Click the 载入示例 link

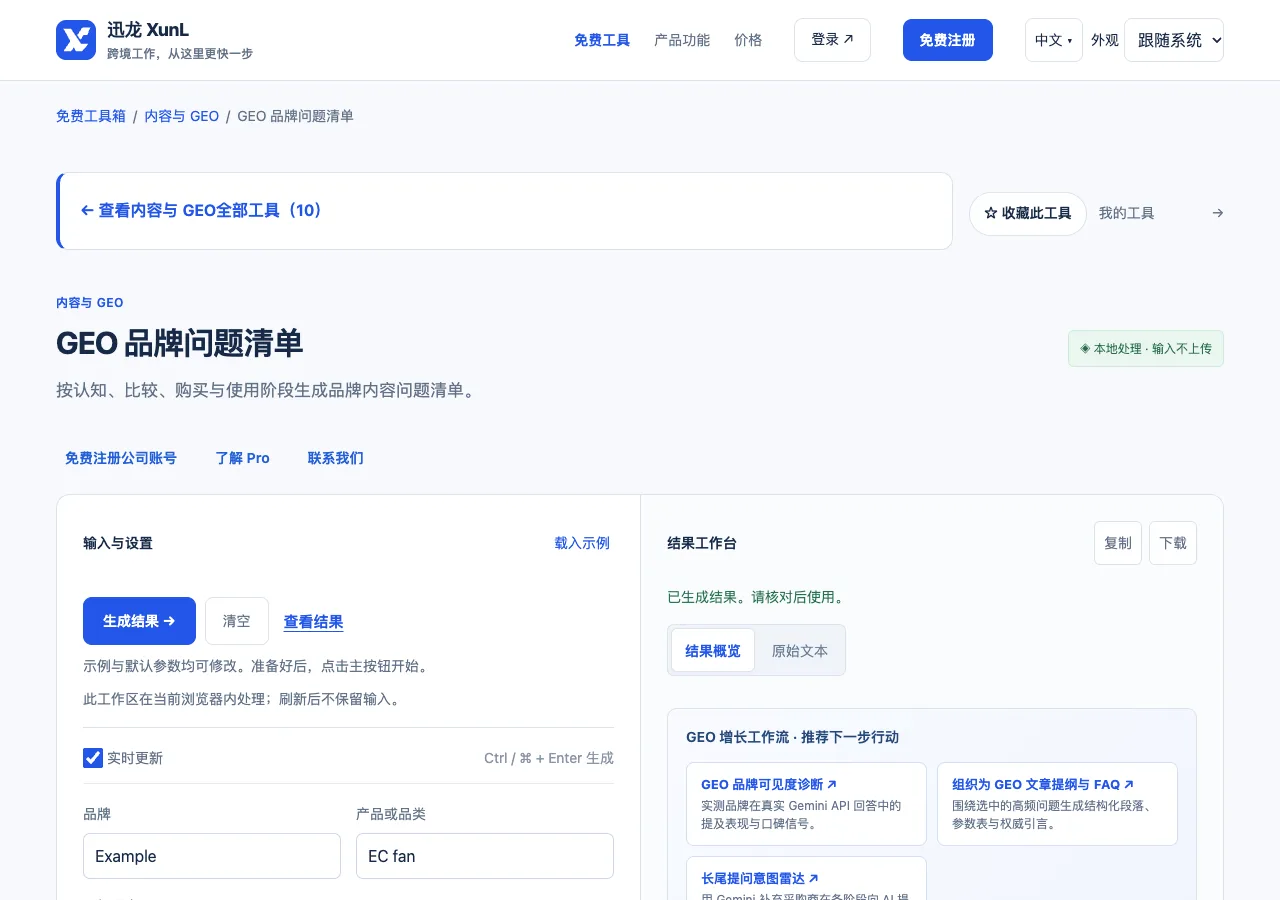point(582,543)
